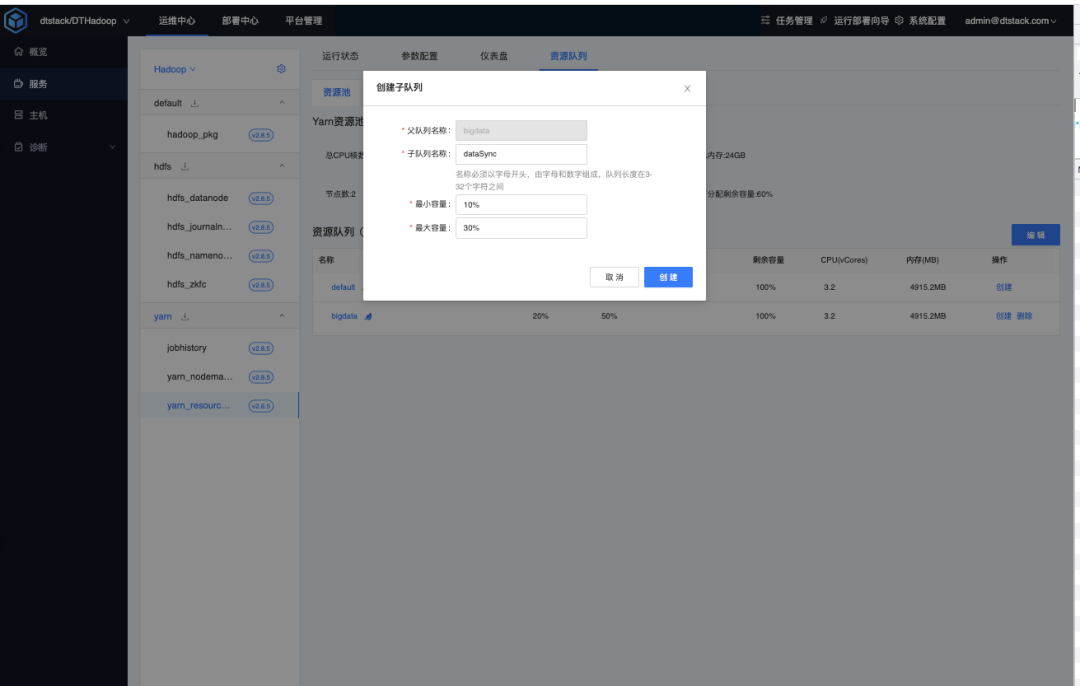This screenshot has height=686, width=1080.
Task: Collapse the default service group
Action: (282, 103)
